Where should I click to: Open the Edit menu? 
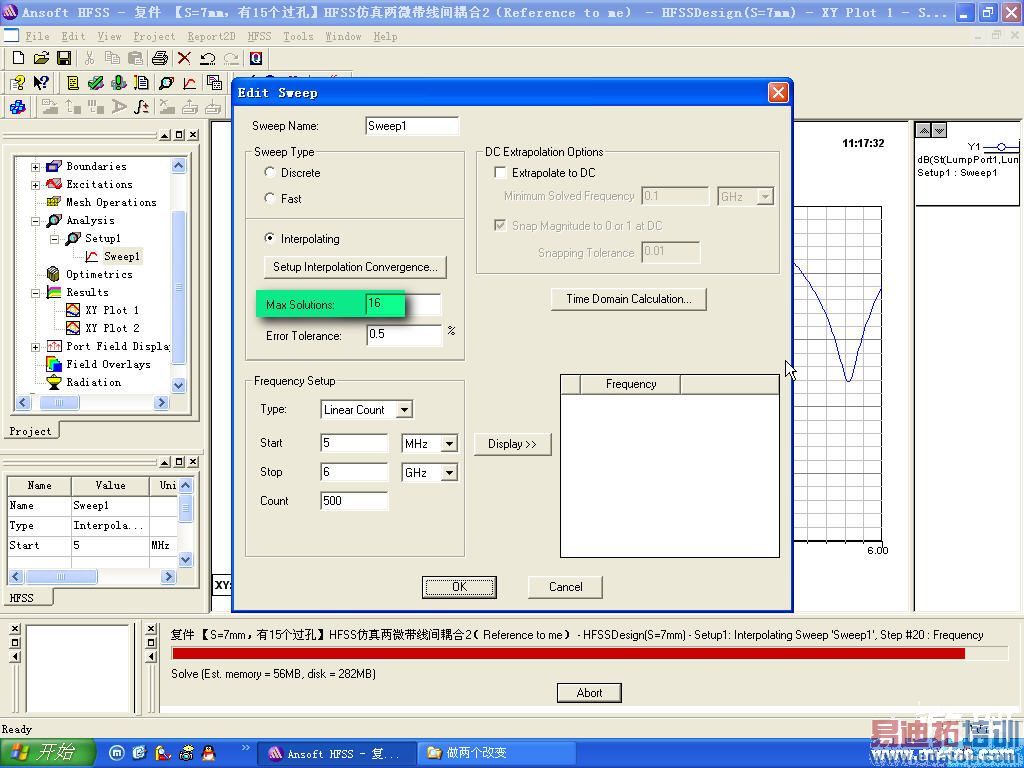pos(73,37)
